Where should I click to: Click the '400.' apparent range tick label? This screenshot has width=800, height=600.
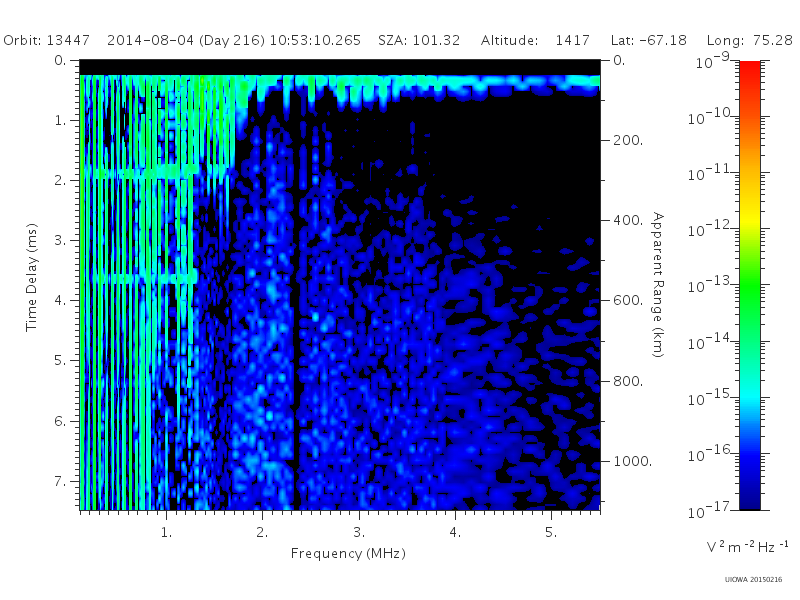pos(628,220)
